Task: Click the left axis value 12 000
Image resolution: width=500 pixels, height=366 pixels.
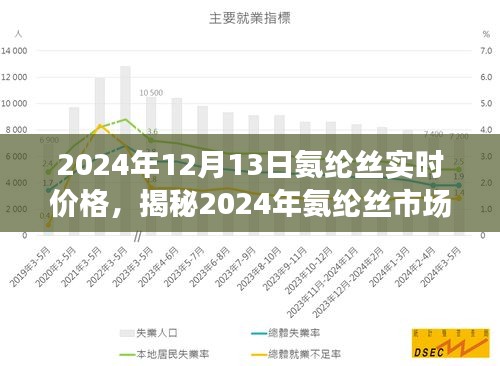Action: coord(14,77)
